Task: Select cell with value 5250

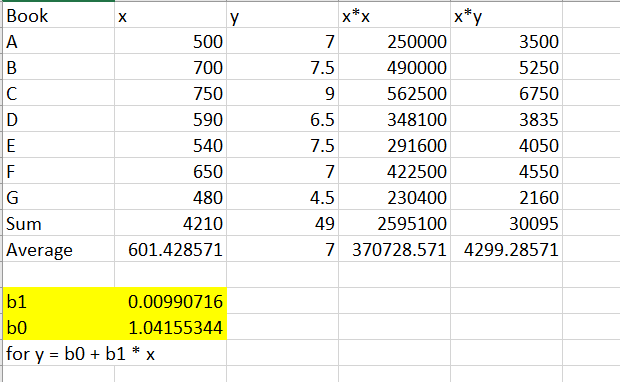Action: coord(506,67)
